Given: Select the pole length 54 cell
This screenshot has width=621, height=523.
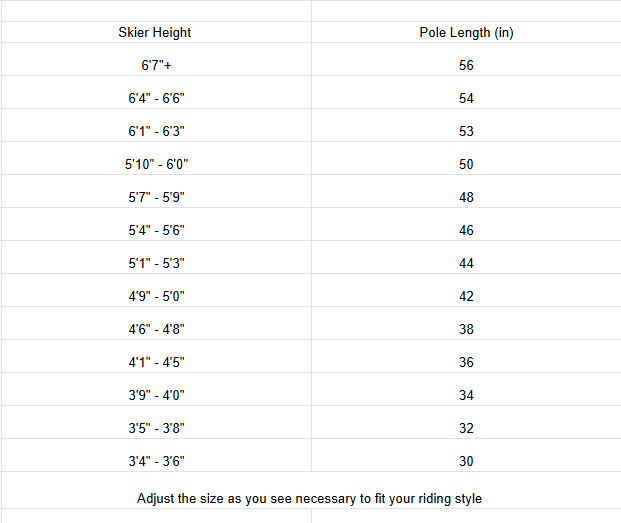Looking at the screenshot, I should coord(466,98).
